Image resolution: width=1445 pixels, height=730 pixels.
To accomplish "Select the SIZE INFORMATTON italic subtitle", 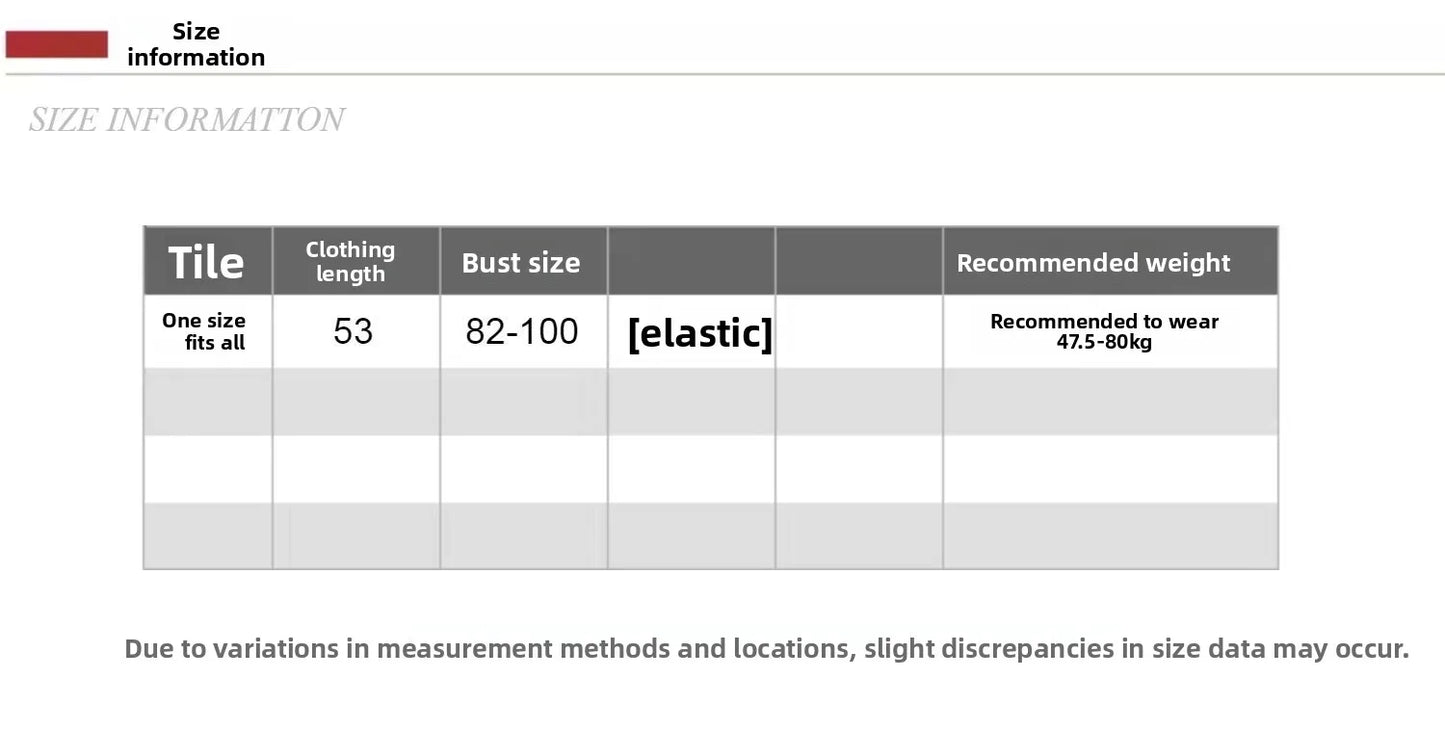I will pyautogui.click(x=186, y=120).
